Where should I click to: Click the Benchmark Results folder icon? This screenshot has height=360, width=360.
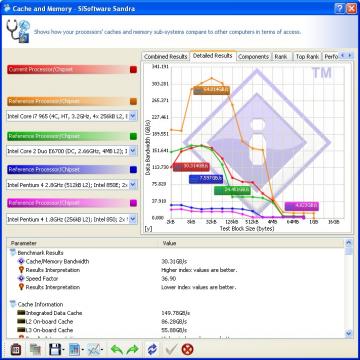point(13,253)
